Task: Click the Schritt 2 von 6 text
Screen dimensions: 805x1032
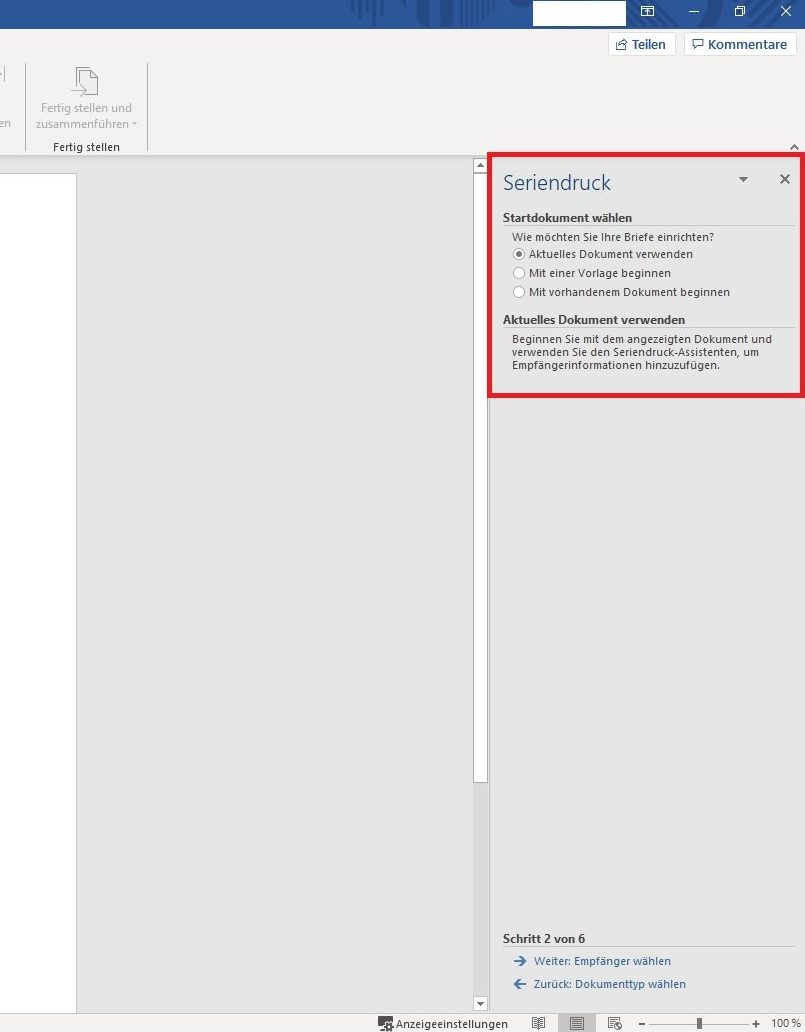Action: pyautogui.click(x=544, y=939)
